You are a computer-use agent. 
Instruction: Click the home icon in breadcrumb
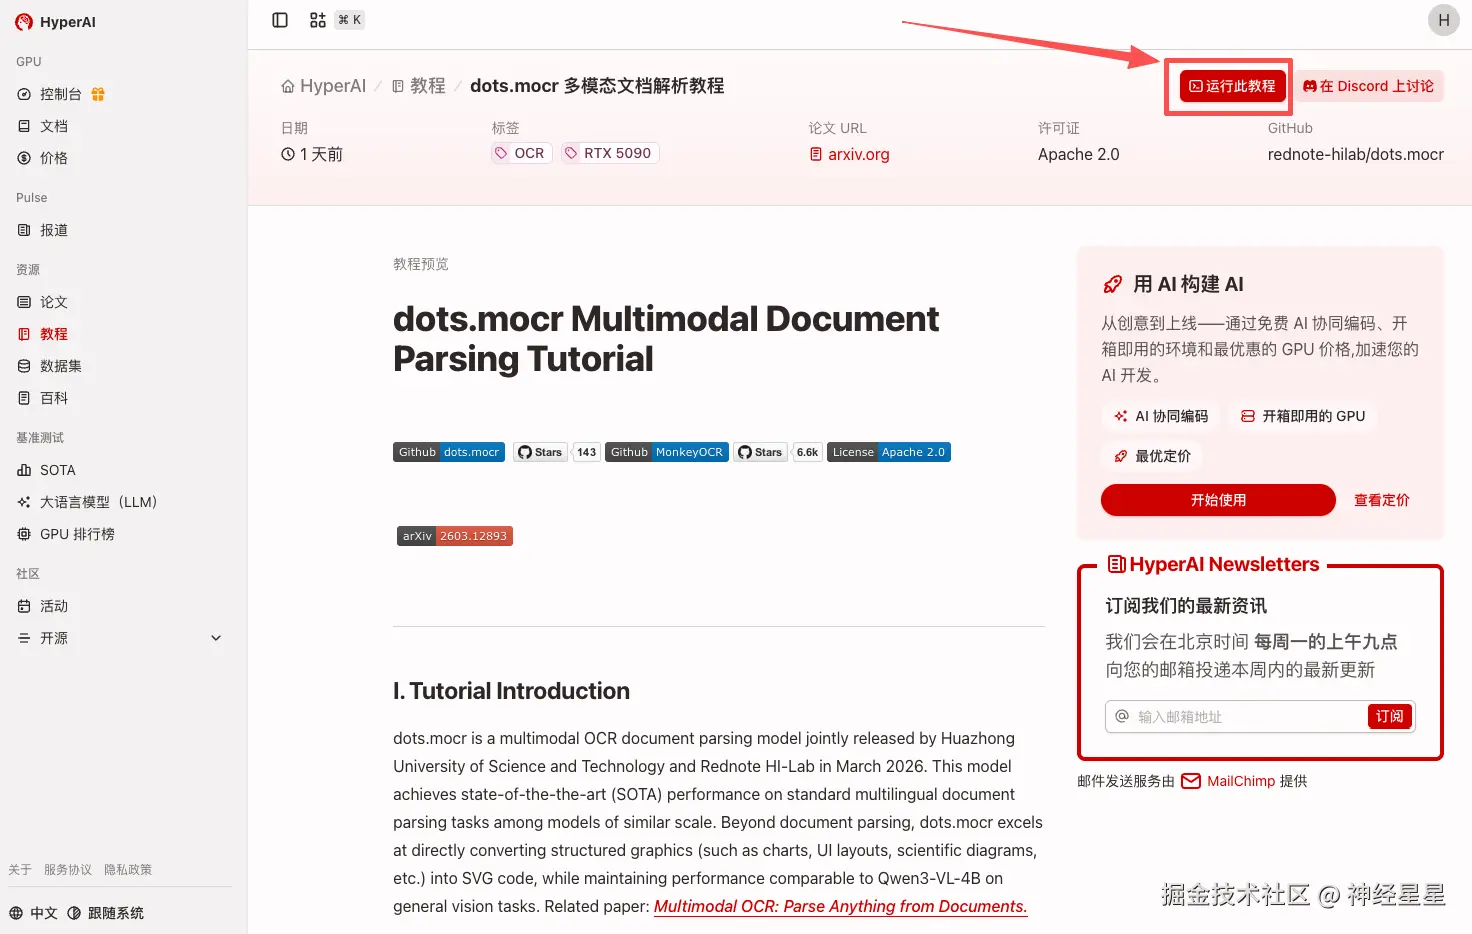pyautogui.click(x=288, y=86)
